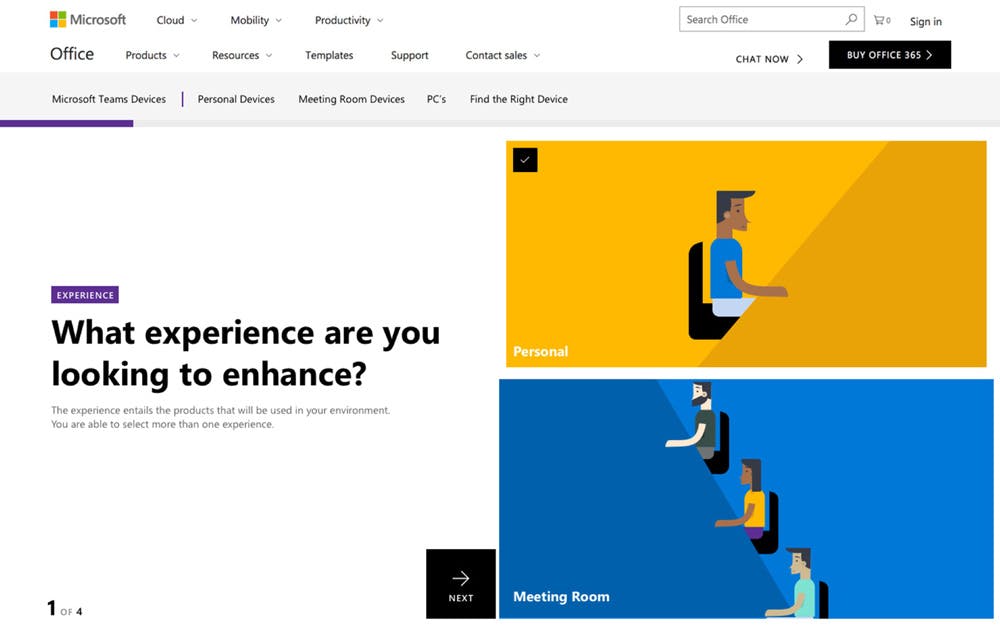Expand the Productivity dropdown menu

pyautogui.click(x=349, y=20)
